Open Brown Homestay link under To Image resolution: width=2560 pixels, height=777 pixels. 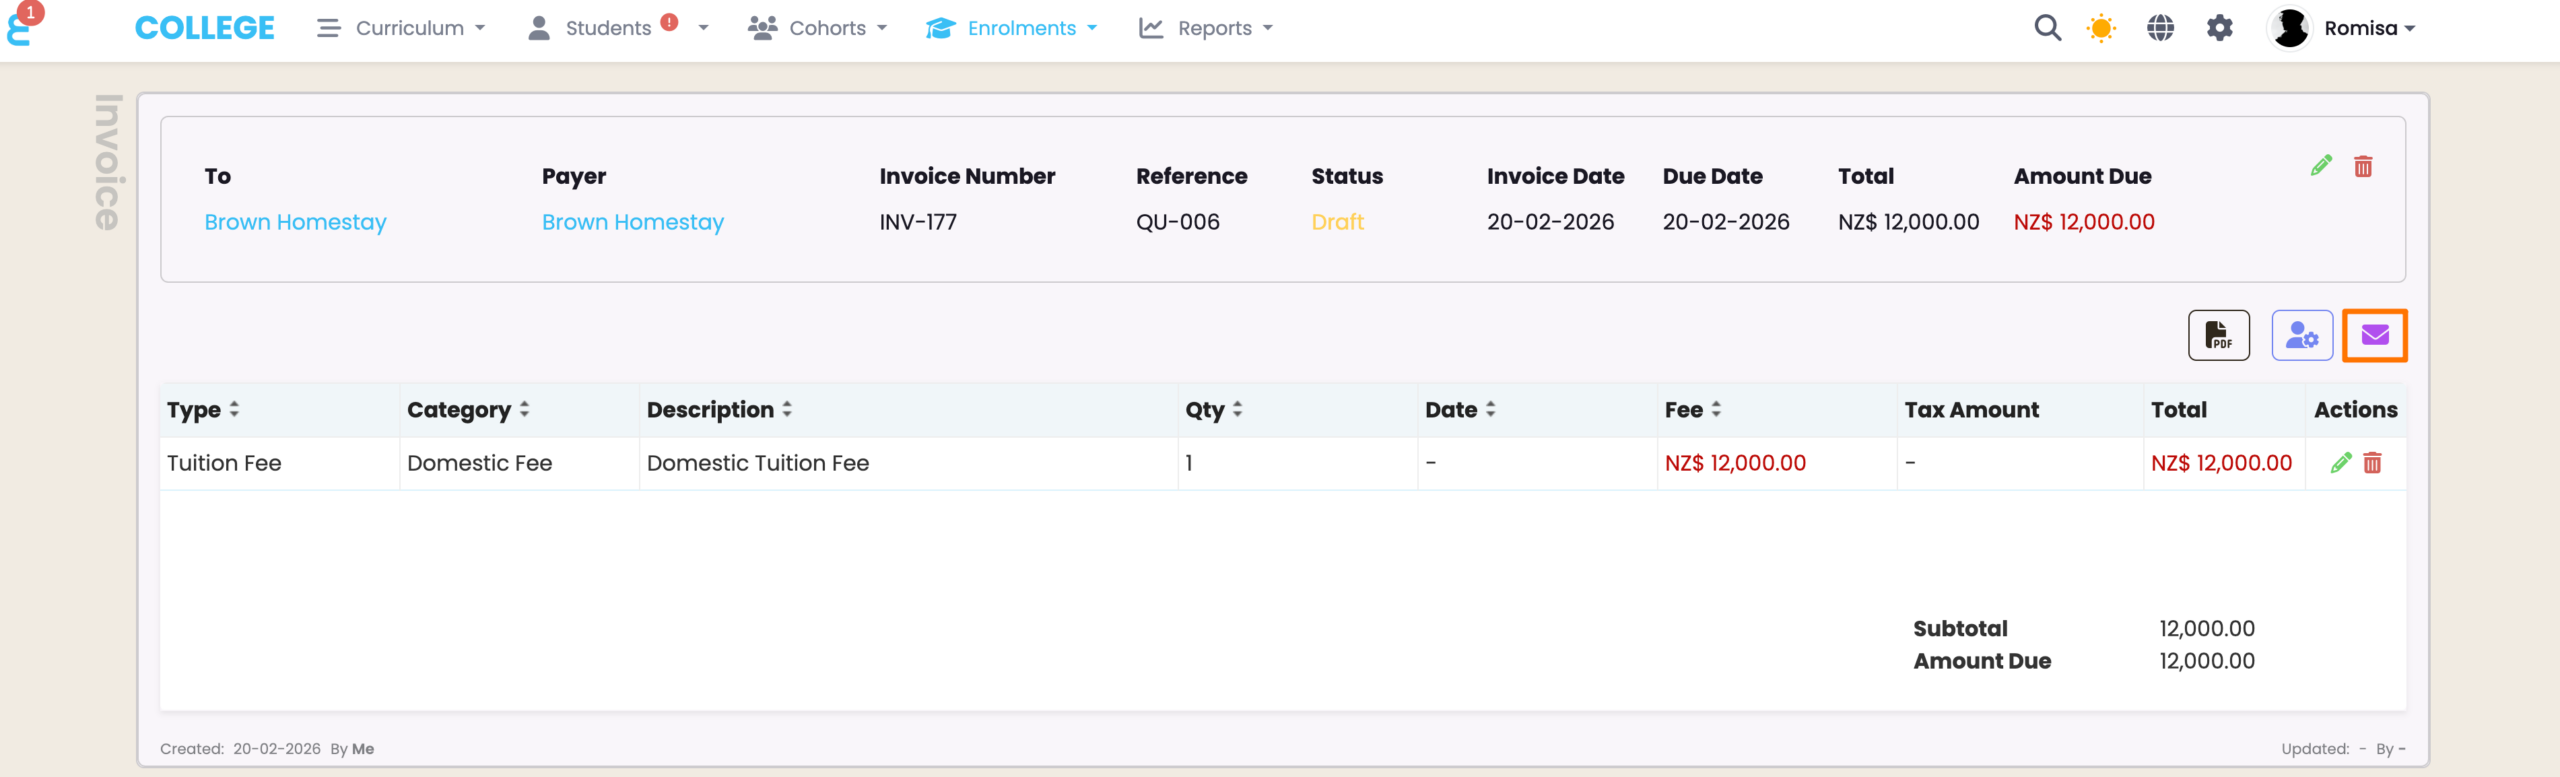click(295, 222)
